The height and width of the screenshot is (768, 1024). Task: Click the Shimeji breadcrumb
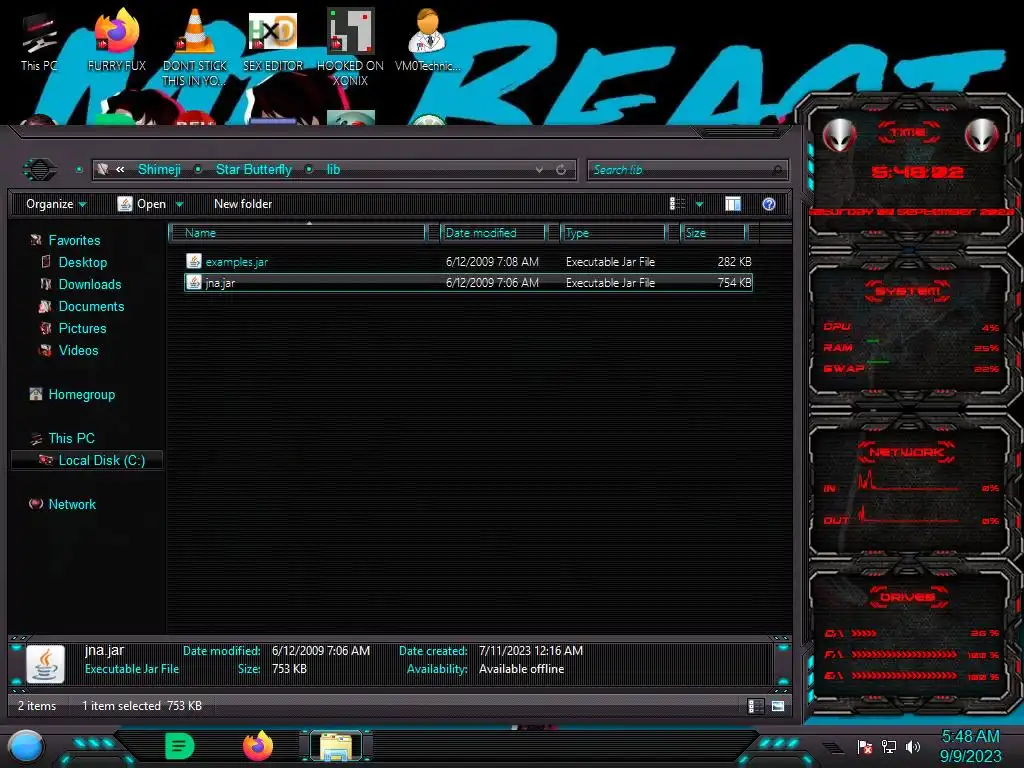click(x=159, y=170)
